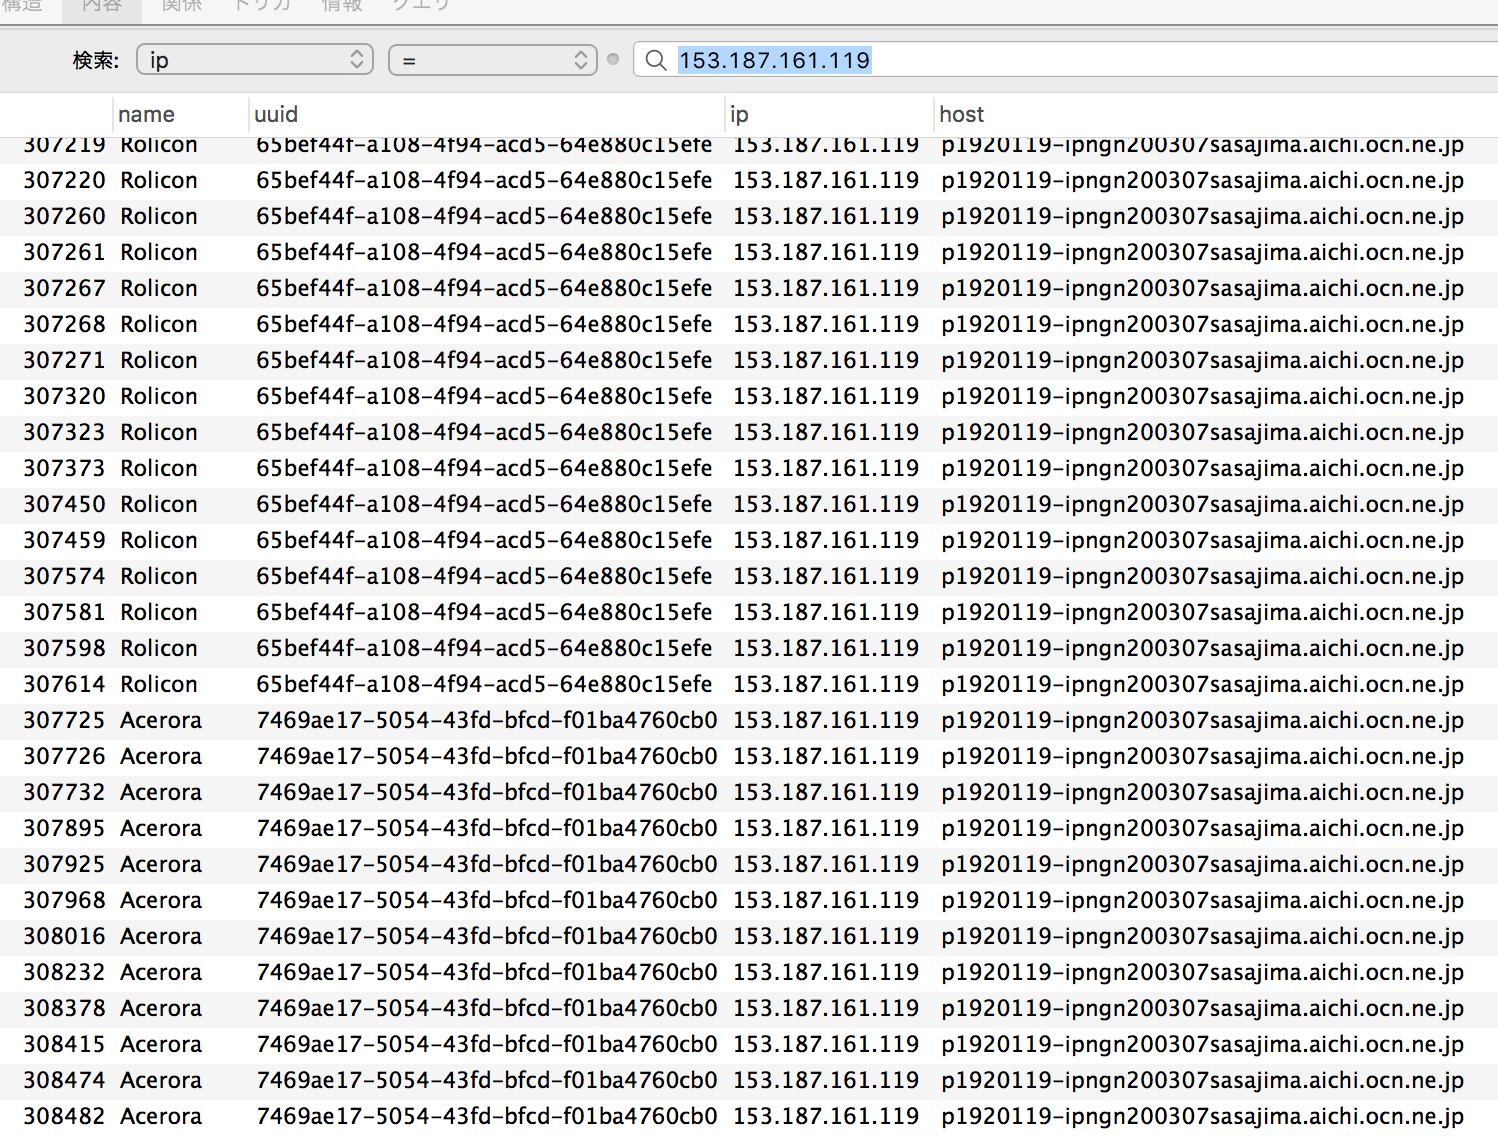
Task: Click the Rolicon name in row 307323
Action: (159, 432)
